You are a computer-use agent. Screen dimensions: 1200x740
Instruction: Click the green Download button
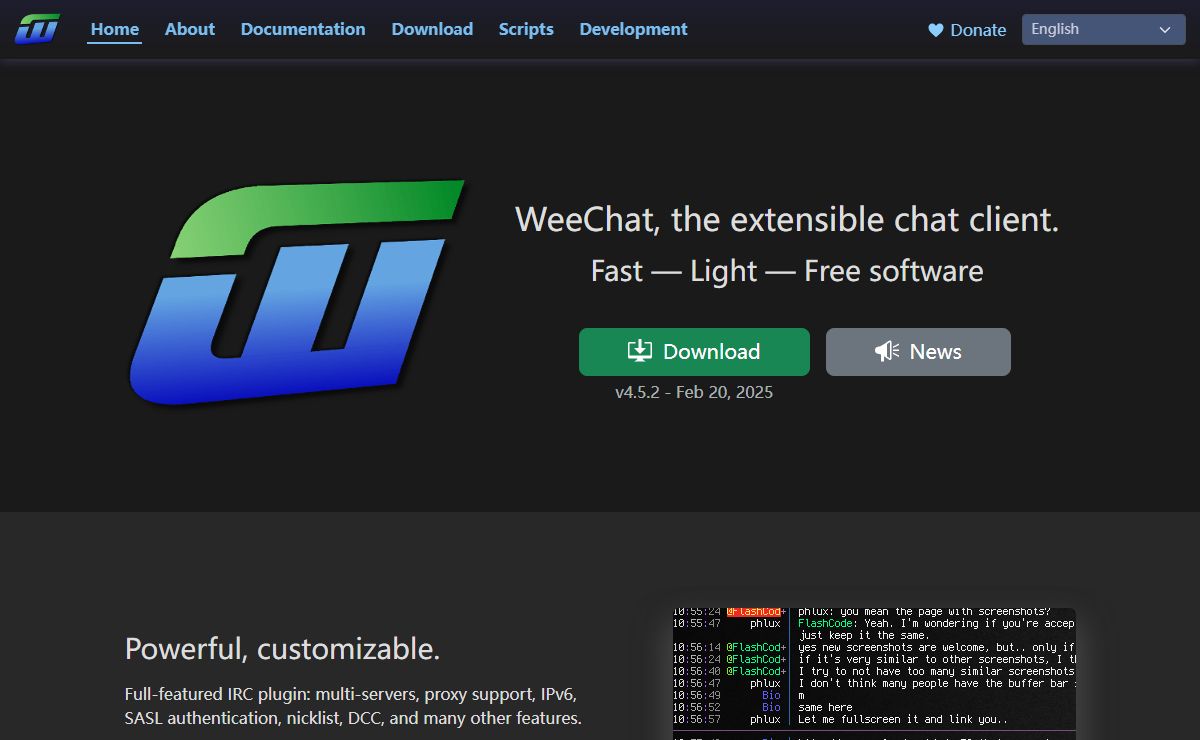click(694, 352)
